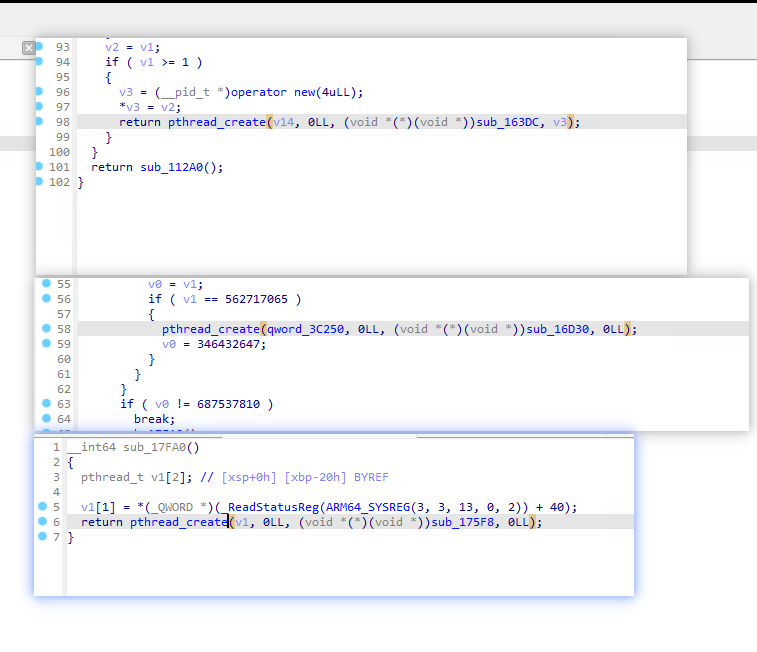Toggle breakpoint dot on line 102

(x=40, y=181)
